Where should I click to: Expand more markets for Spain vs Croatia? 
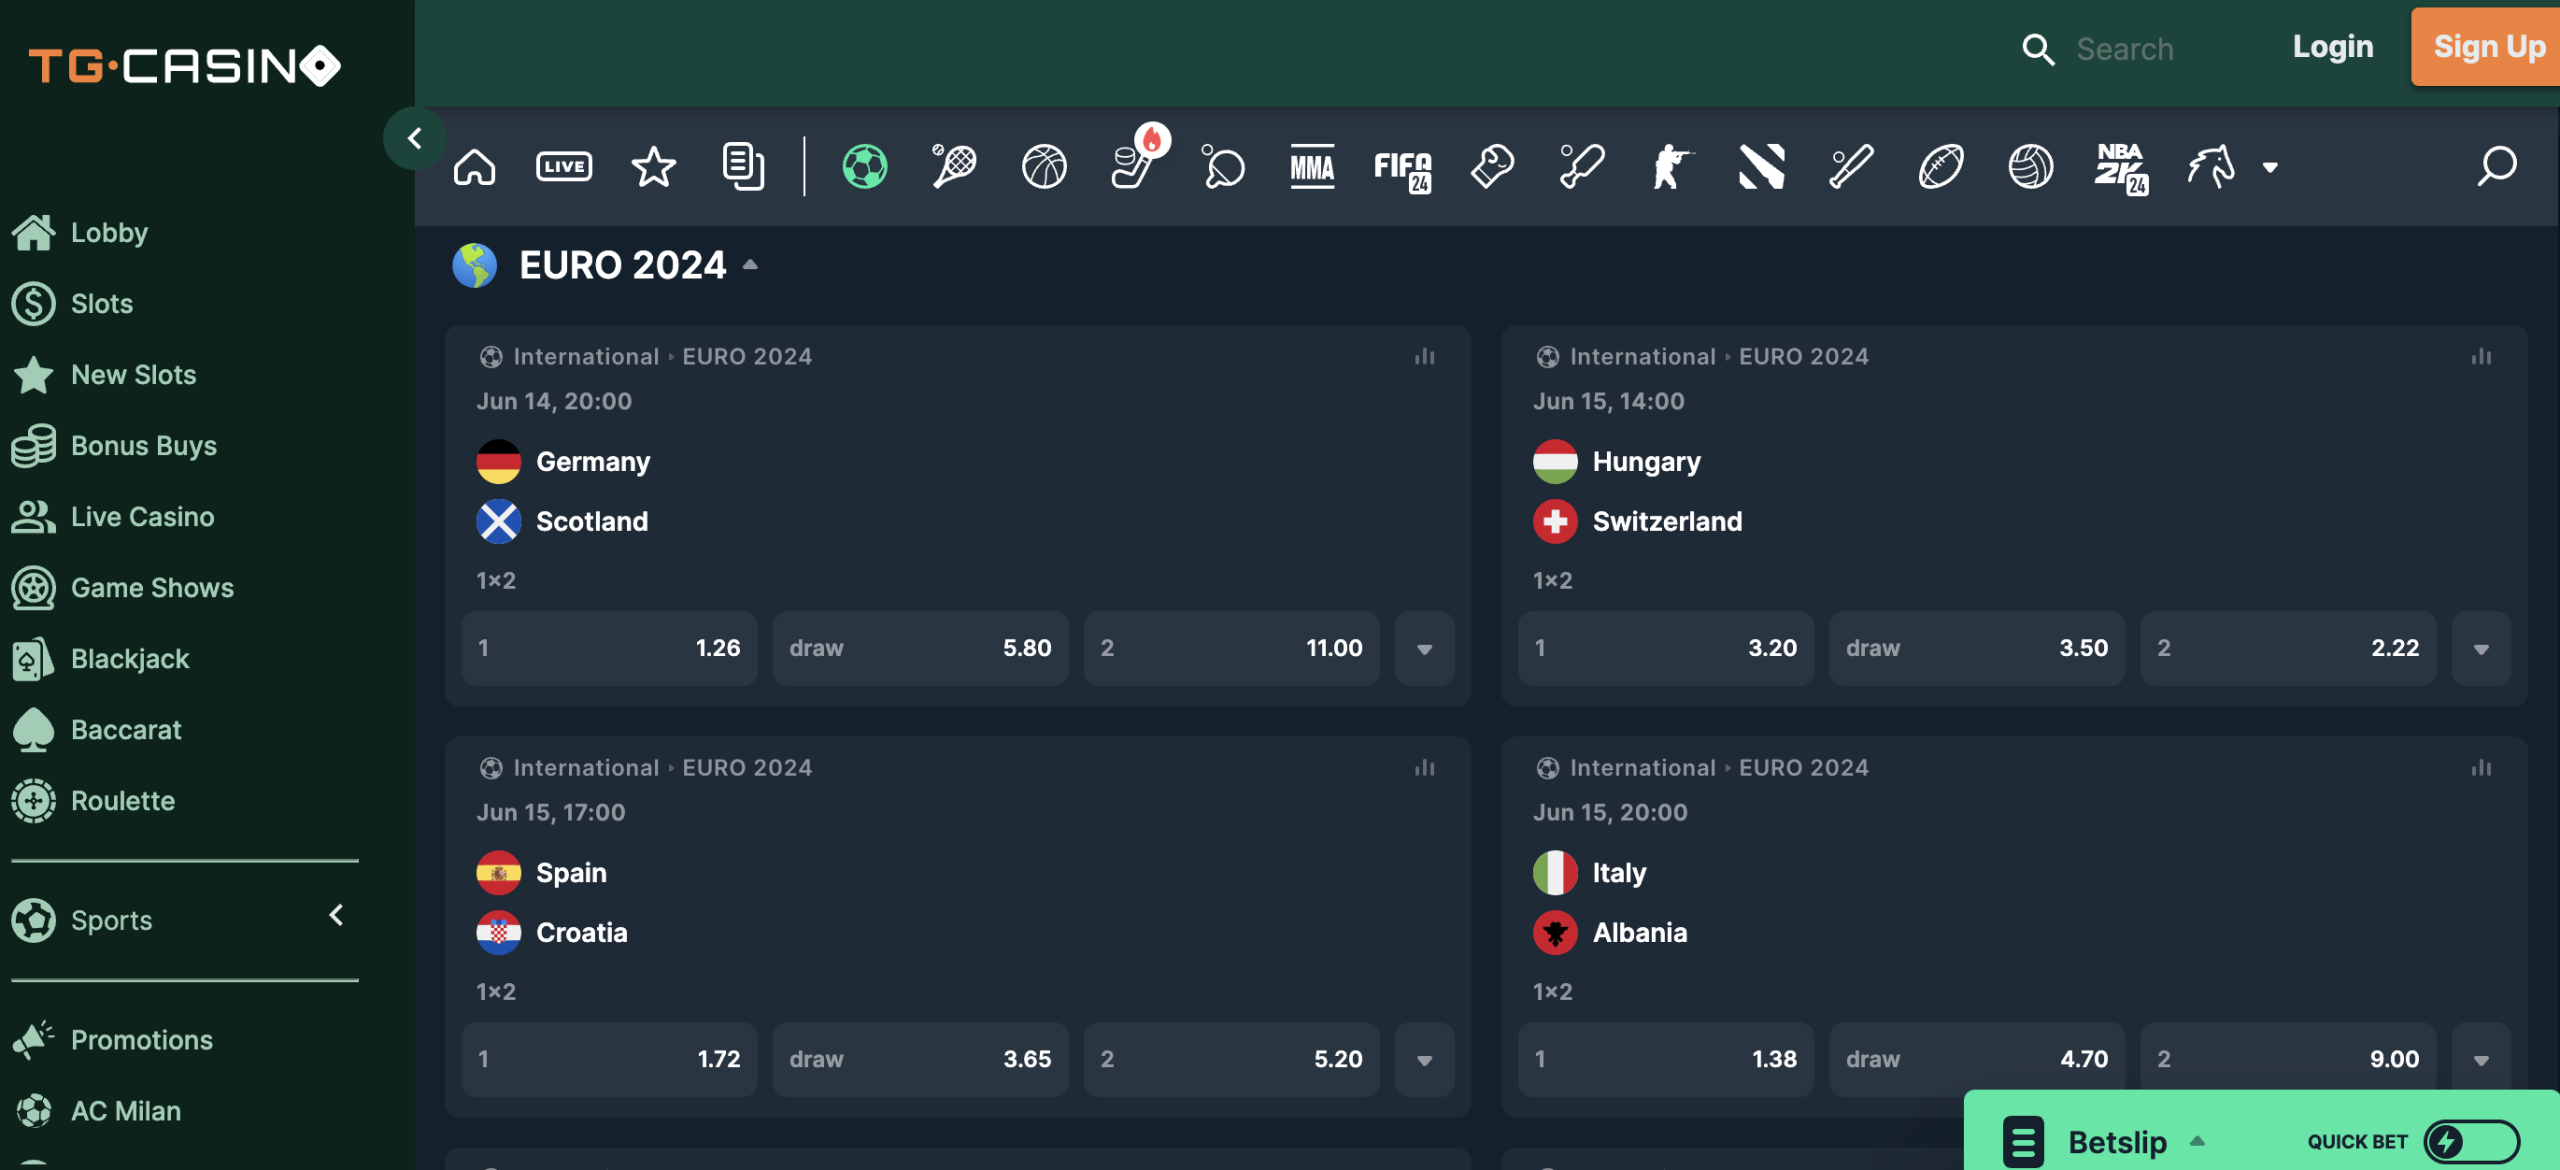pos(1425,1060)
